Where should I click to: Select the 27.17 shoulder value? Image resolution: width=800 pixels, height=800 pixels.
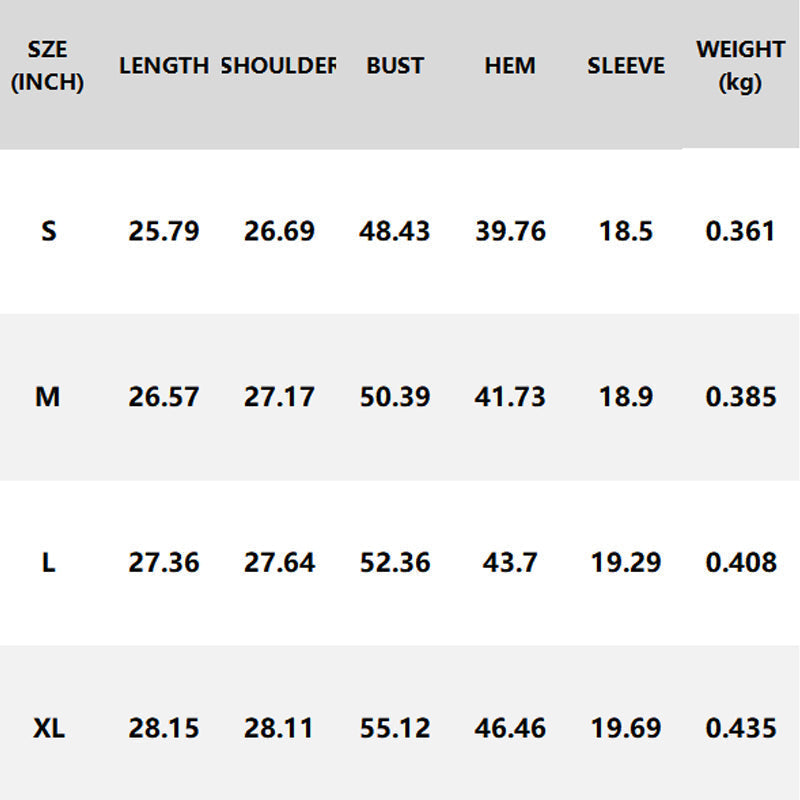279,397
